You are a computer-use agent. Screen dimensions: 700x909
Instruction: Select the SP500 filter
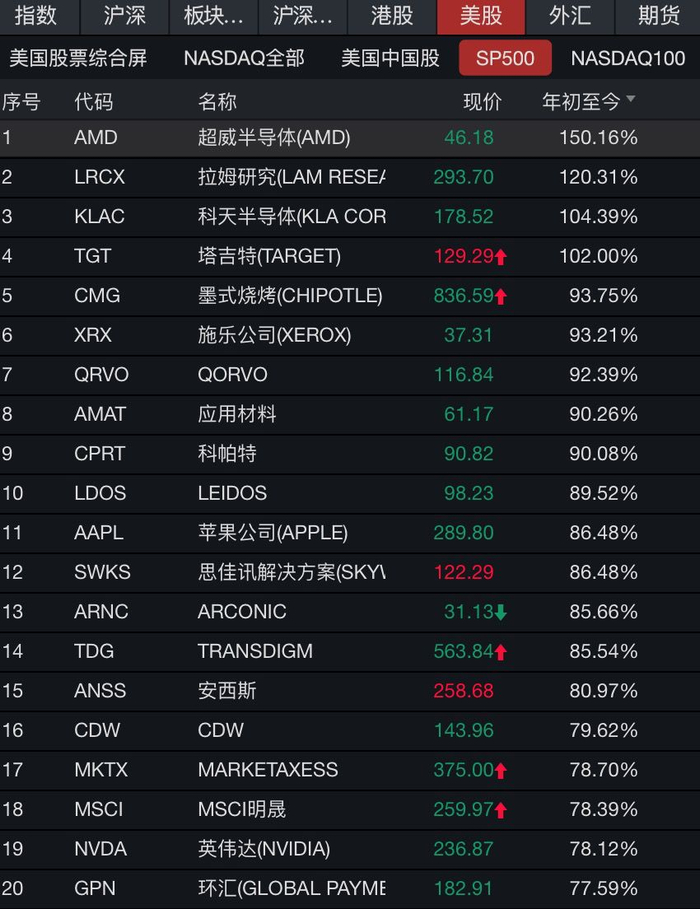pyautogui.click(x=505, y=58)
